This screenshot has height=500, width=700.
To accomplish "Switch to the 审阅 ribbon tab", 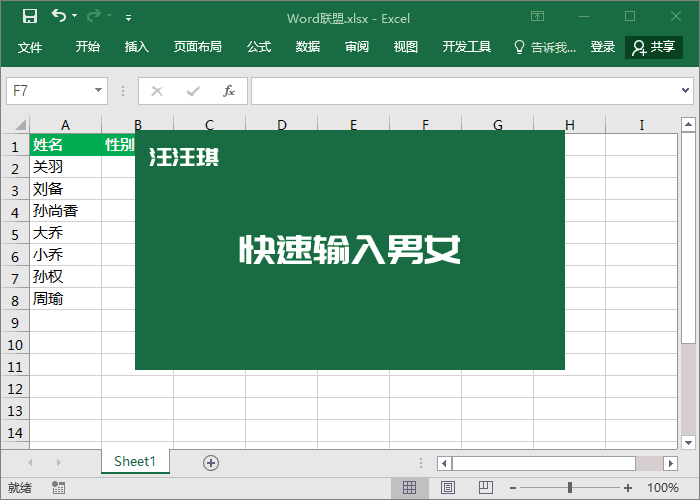I will click(357, 46).
